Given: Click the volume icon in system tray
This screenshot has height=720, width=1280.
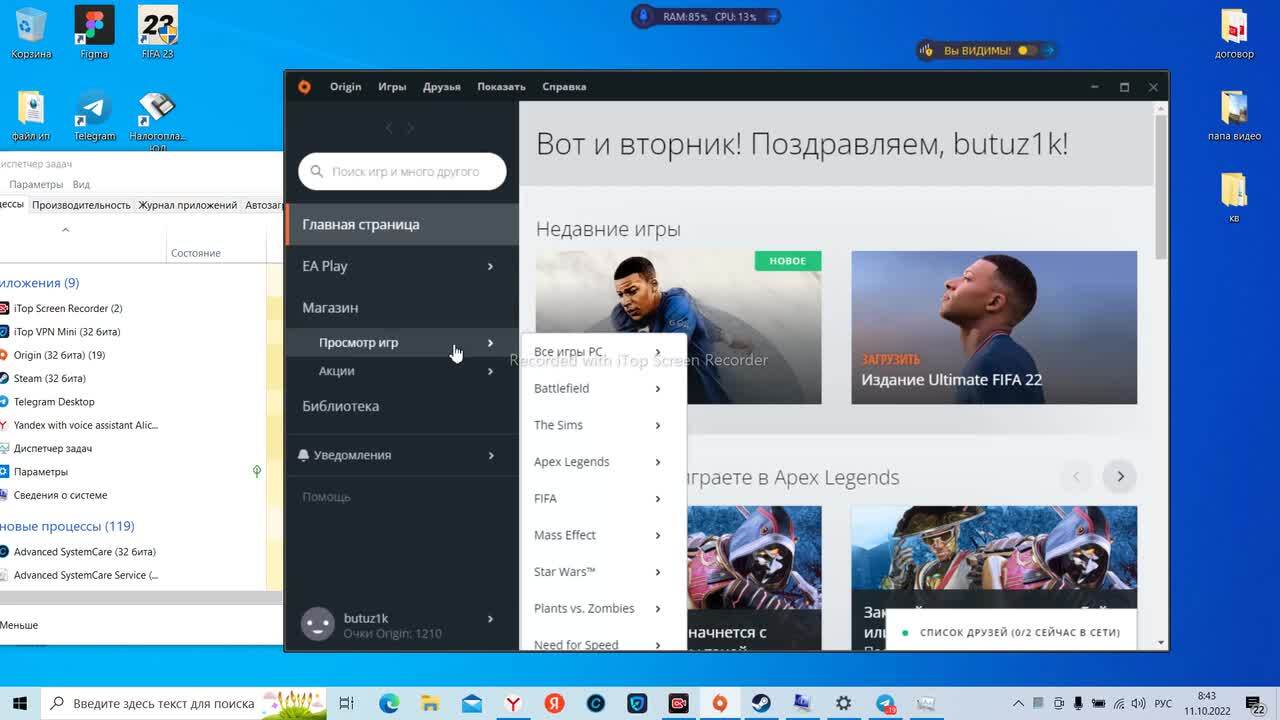Looking at the screenshot, I should point(1136,703).
